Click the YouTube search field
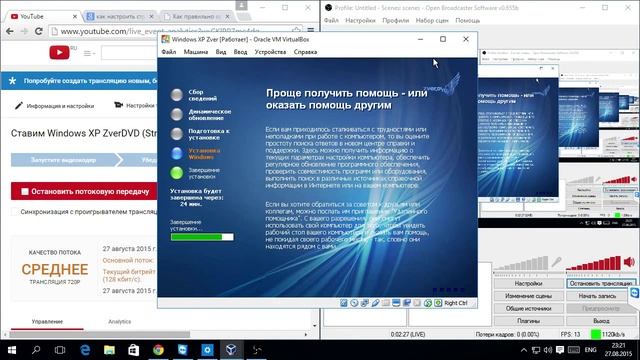Viewport: 640px width, 360px height. tap(129, 53)
